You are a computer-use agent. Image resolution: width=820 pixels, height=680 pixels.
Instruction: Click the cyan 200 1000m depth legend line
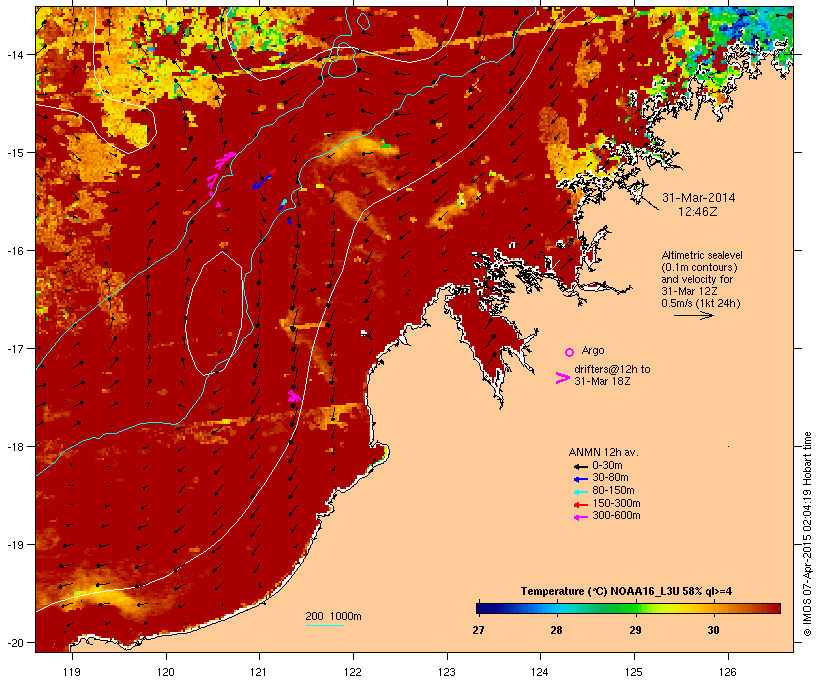(324, 625)
